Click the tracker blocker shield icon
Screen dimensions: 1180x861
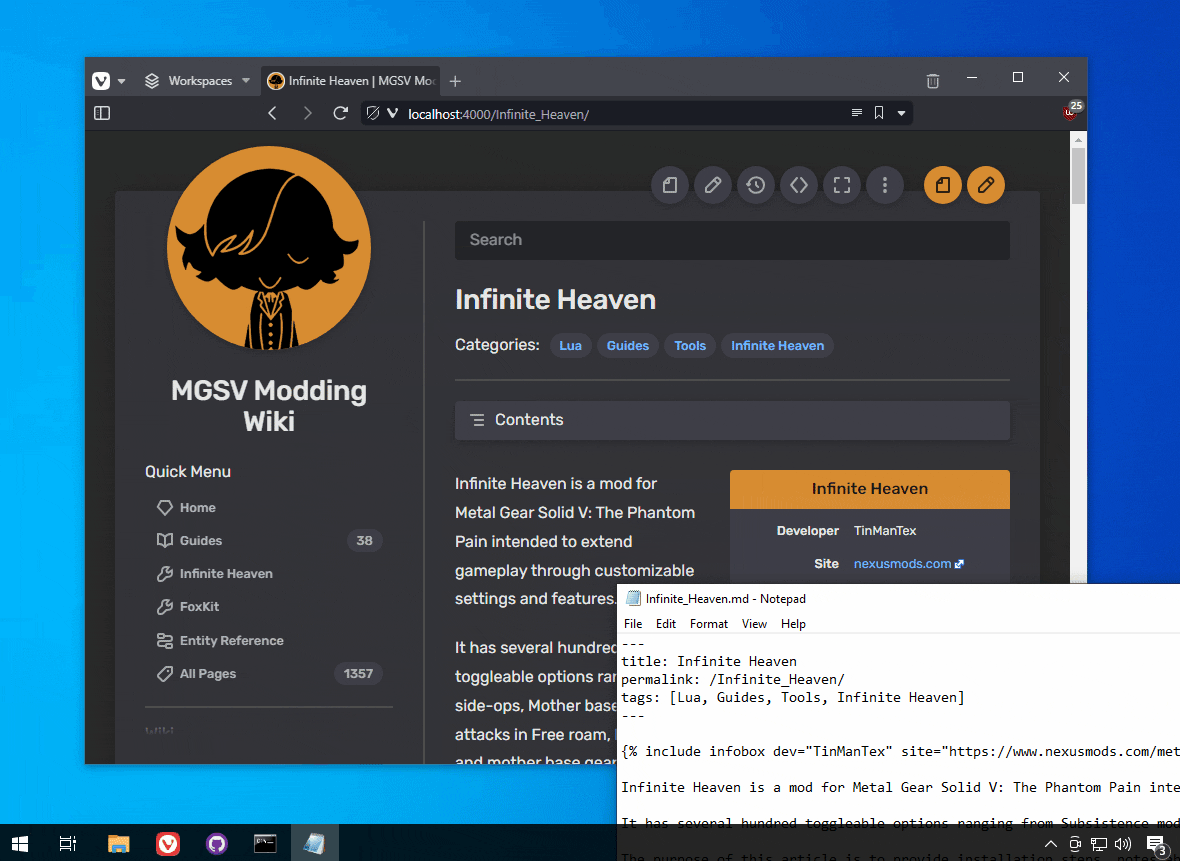click(x=373, y=114)
